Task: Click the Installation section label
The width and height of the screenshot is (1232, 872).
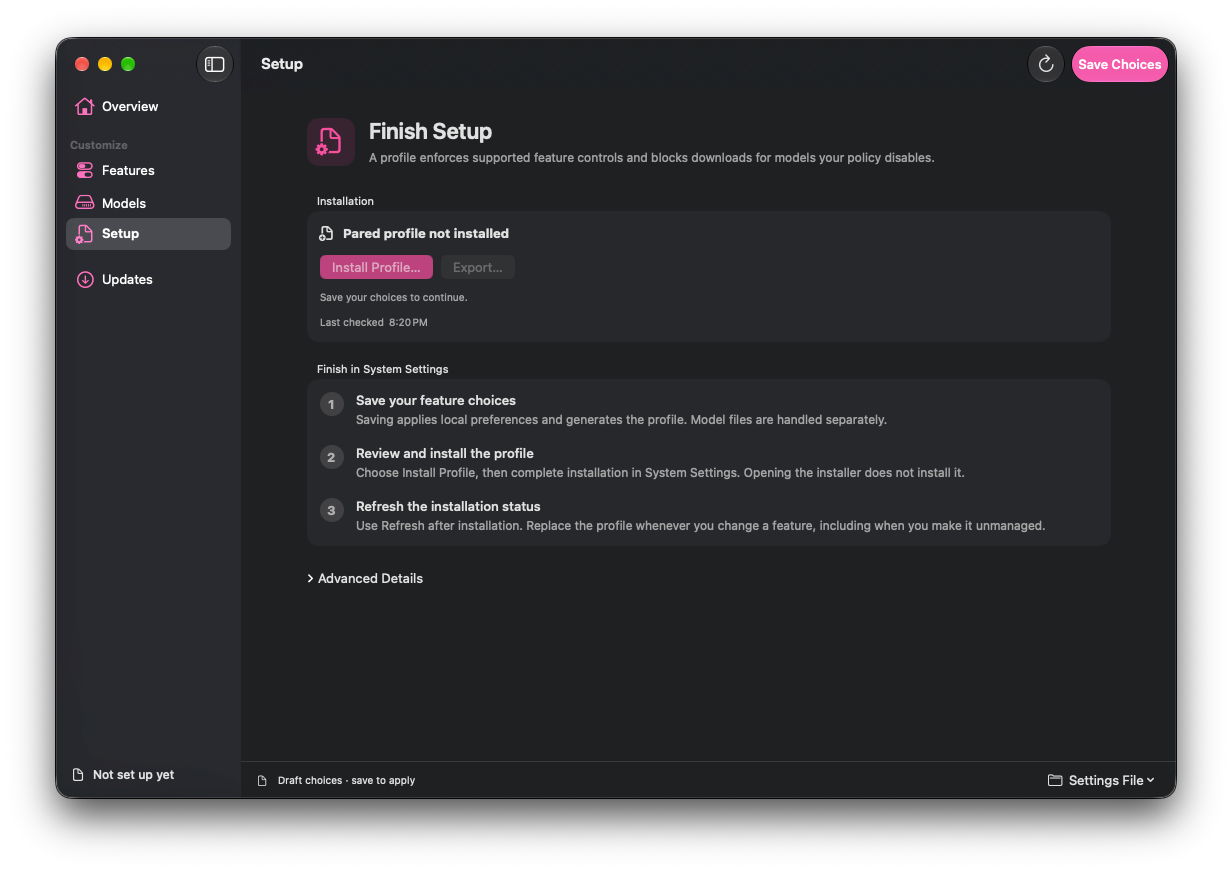Action: point(345,201)
